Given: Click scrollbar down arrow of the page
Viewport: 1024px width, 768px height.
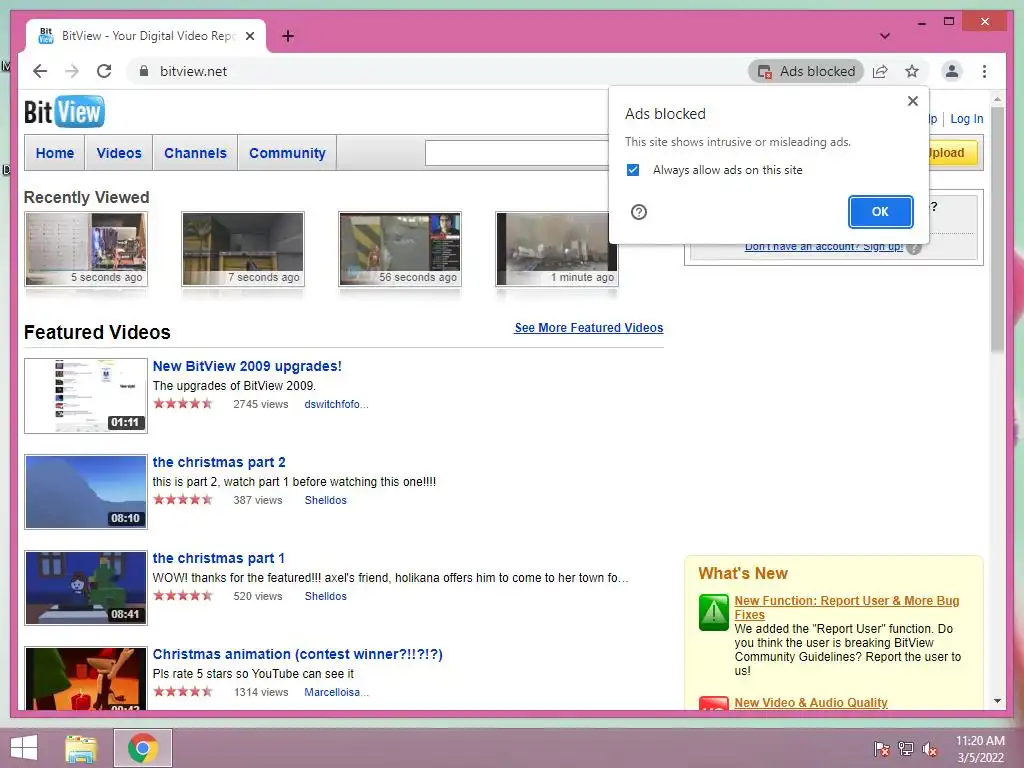Looking at the screenshot, I should pos(997,701).
